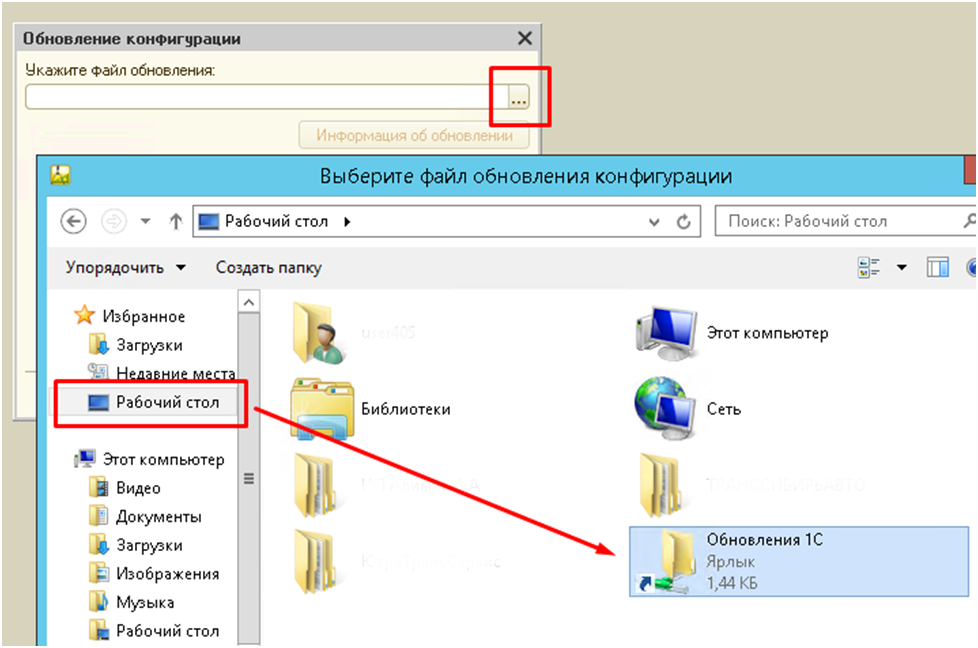Click the star icon beside Избранное

coord(84,316)
